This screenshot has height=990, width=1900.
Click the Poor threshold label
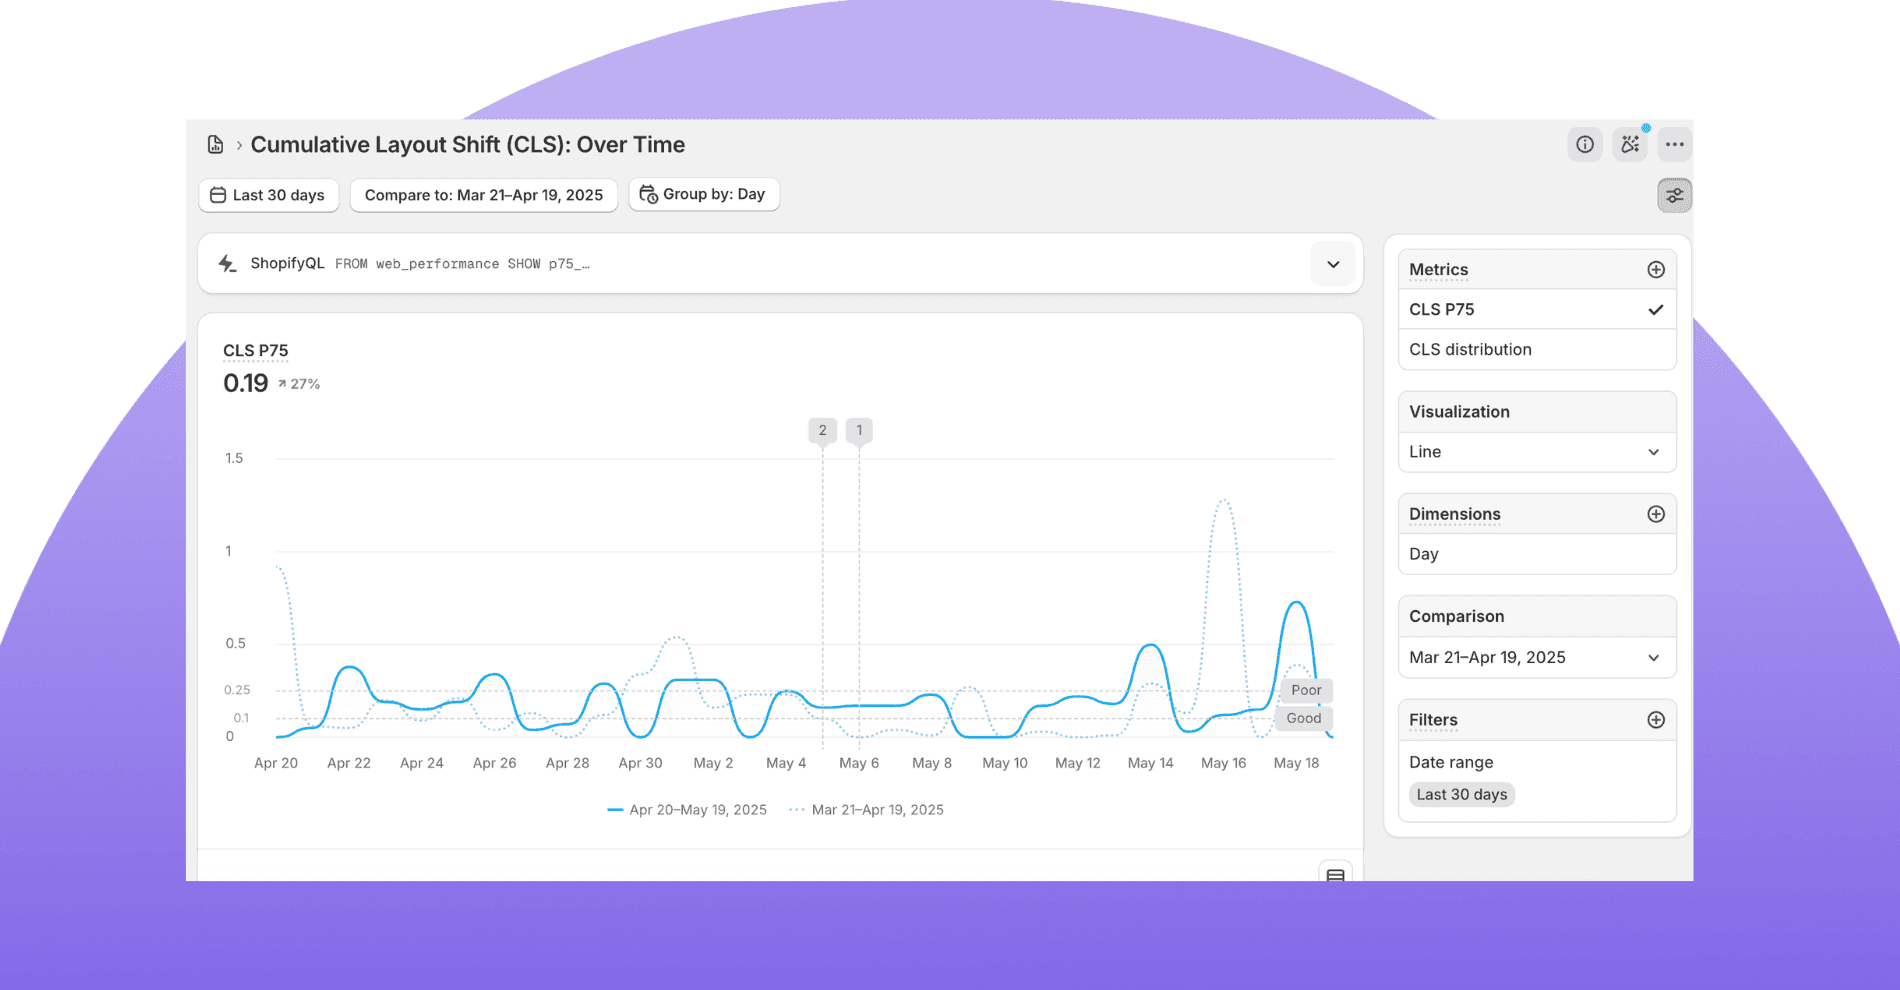click(x=1306, y=690)
